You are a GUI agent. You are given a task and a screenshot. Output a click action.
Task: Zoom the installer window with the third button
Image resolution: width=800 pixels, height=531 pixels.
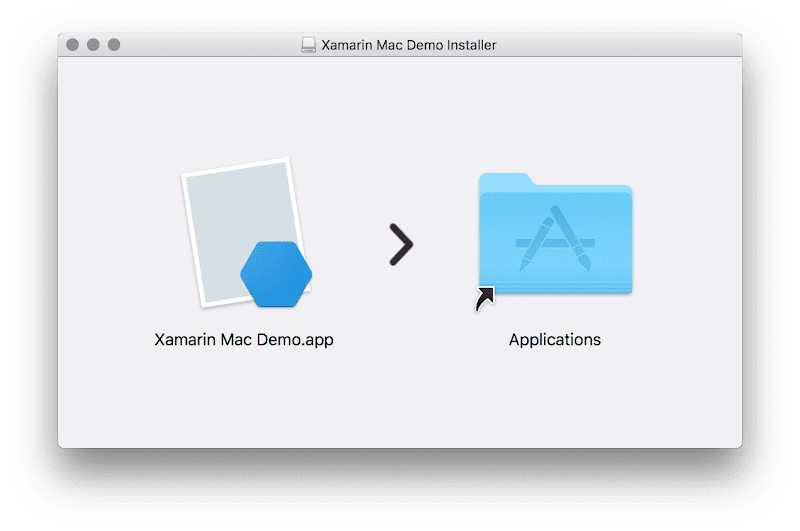click(x=114, y=45)
